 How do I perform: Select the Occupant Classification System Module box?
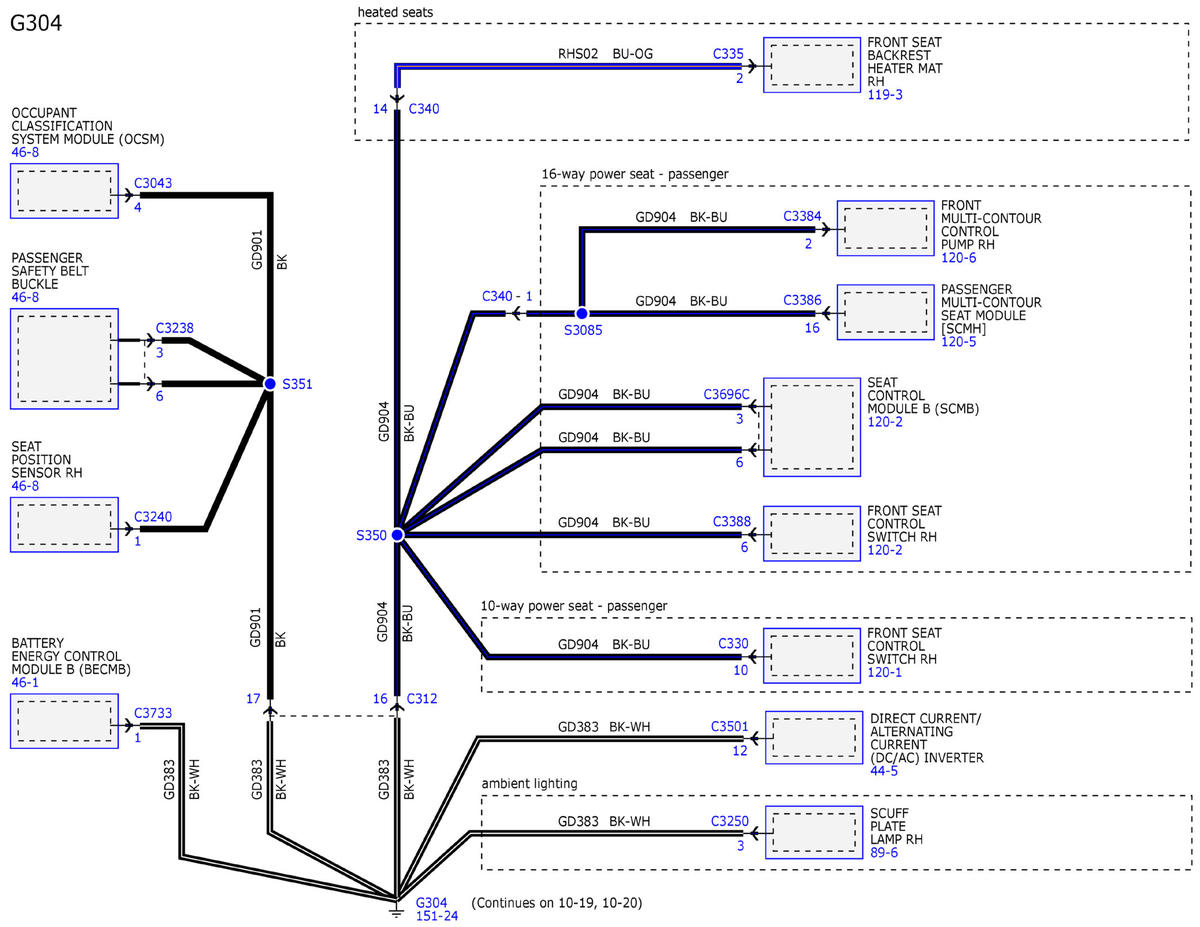point(65,191)
